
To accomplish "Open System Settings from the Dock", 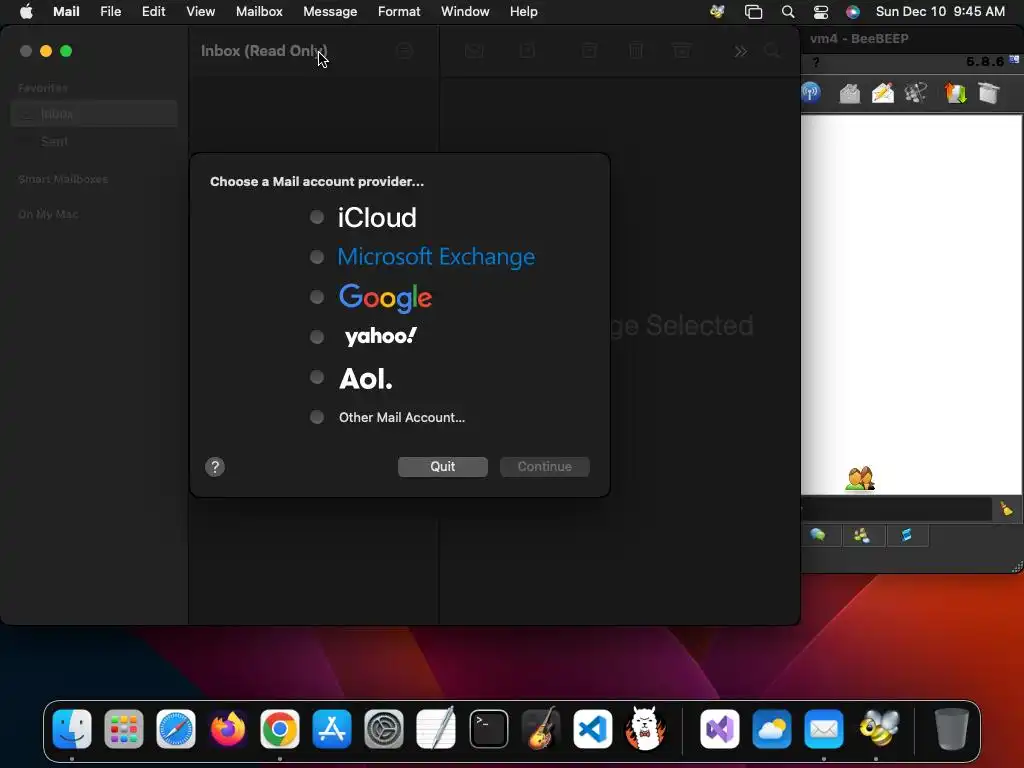I will pos(384,729).
